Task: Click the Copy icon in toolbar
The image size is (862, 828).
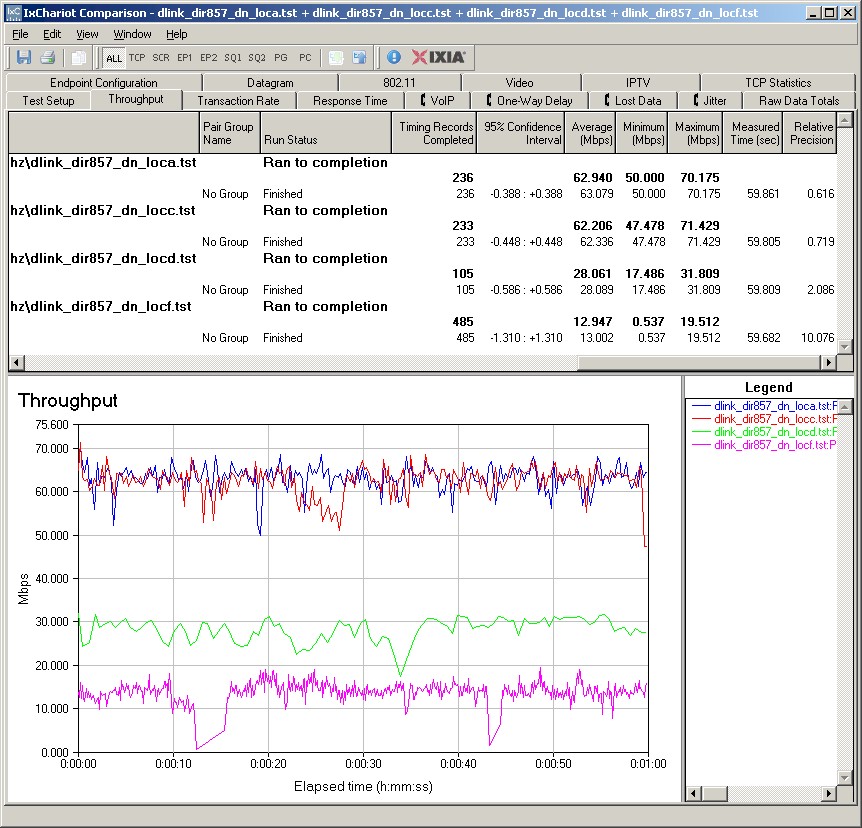Action: [x=79, y=57]
